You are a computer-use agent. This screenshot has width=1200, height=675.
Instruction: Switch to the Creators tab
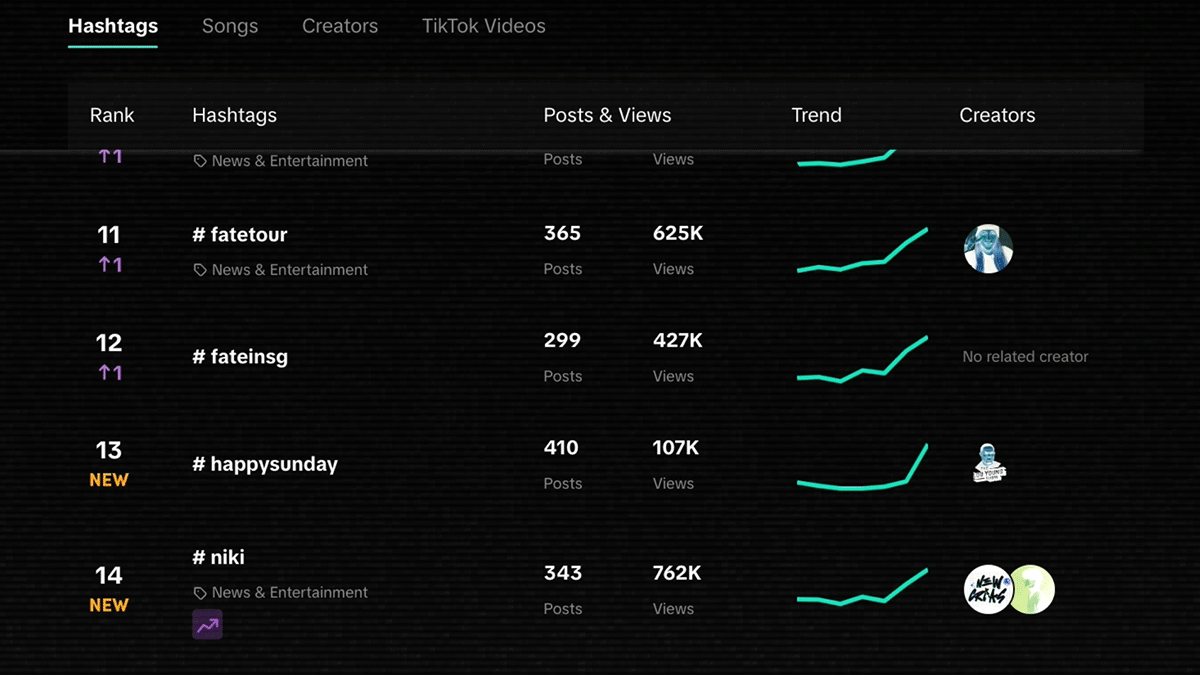pos(340,26)
